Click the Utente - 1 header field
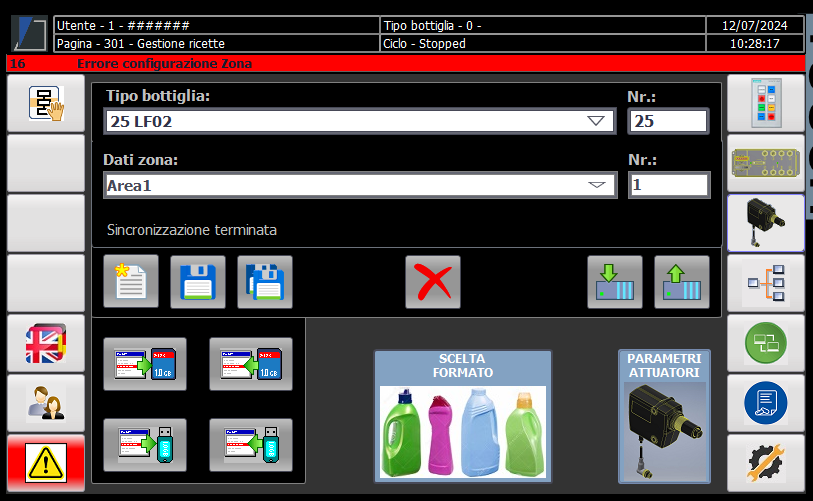The height and width of the screenshot is (501, 813). [x=217, y=25]
